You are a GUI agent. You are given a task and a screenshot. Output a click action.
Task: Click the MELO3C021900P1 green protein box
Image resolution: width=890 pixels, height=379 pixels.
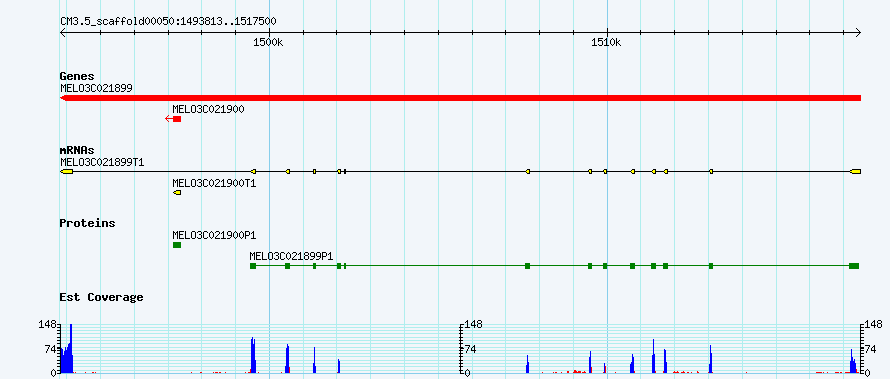pos(177,245)
